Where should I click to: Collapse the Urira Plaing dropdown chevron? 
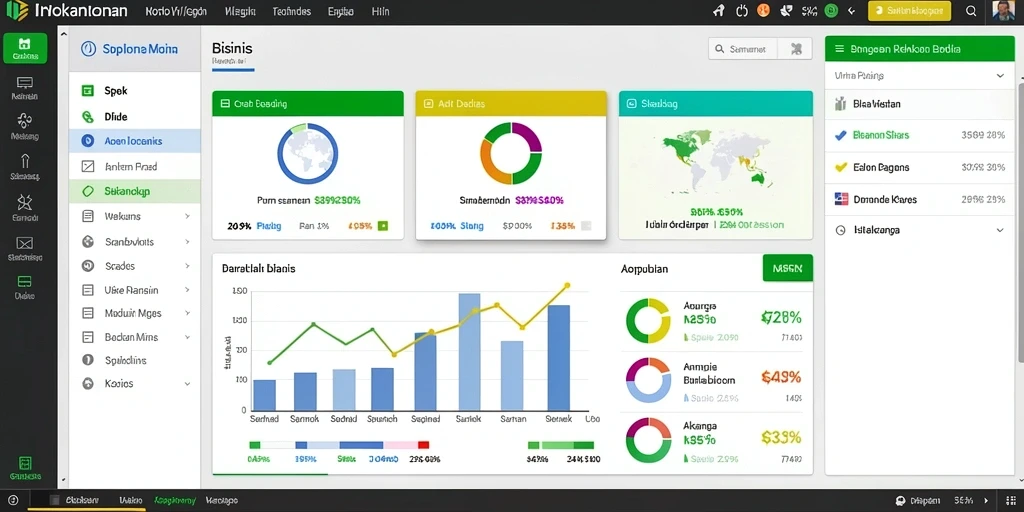click(1000, 76)
